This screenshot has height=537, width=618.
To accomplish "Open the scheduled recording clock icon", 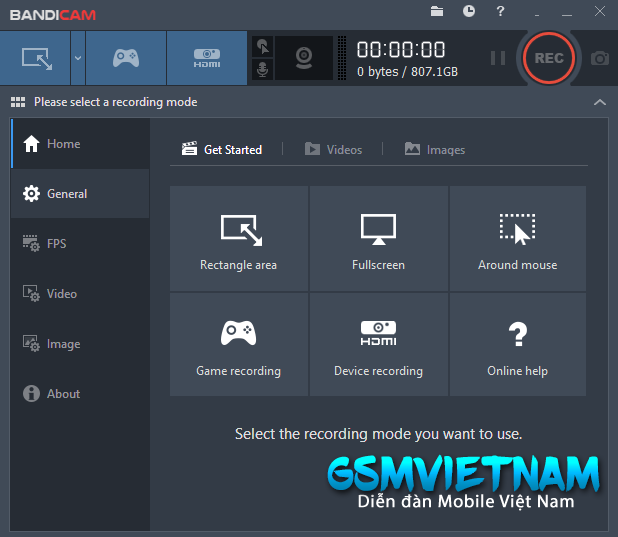I will pyautogui.click(x=469, y=11).
